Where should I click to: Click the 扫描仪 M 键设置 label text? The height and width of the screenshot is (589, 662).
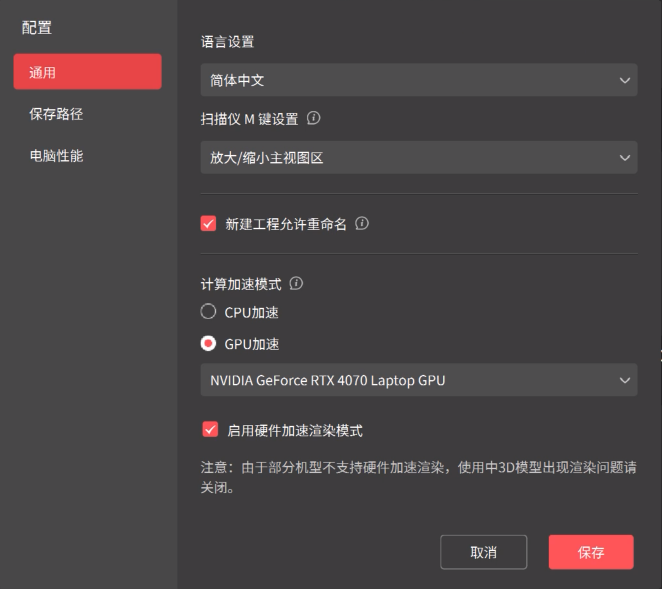[250, 119]
